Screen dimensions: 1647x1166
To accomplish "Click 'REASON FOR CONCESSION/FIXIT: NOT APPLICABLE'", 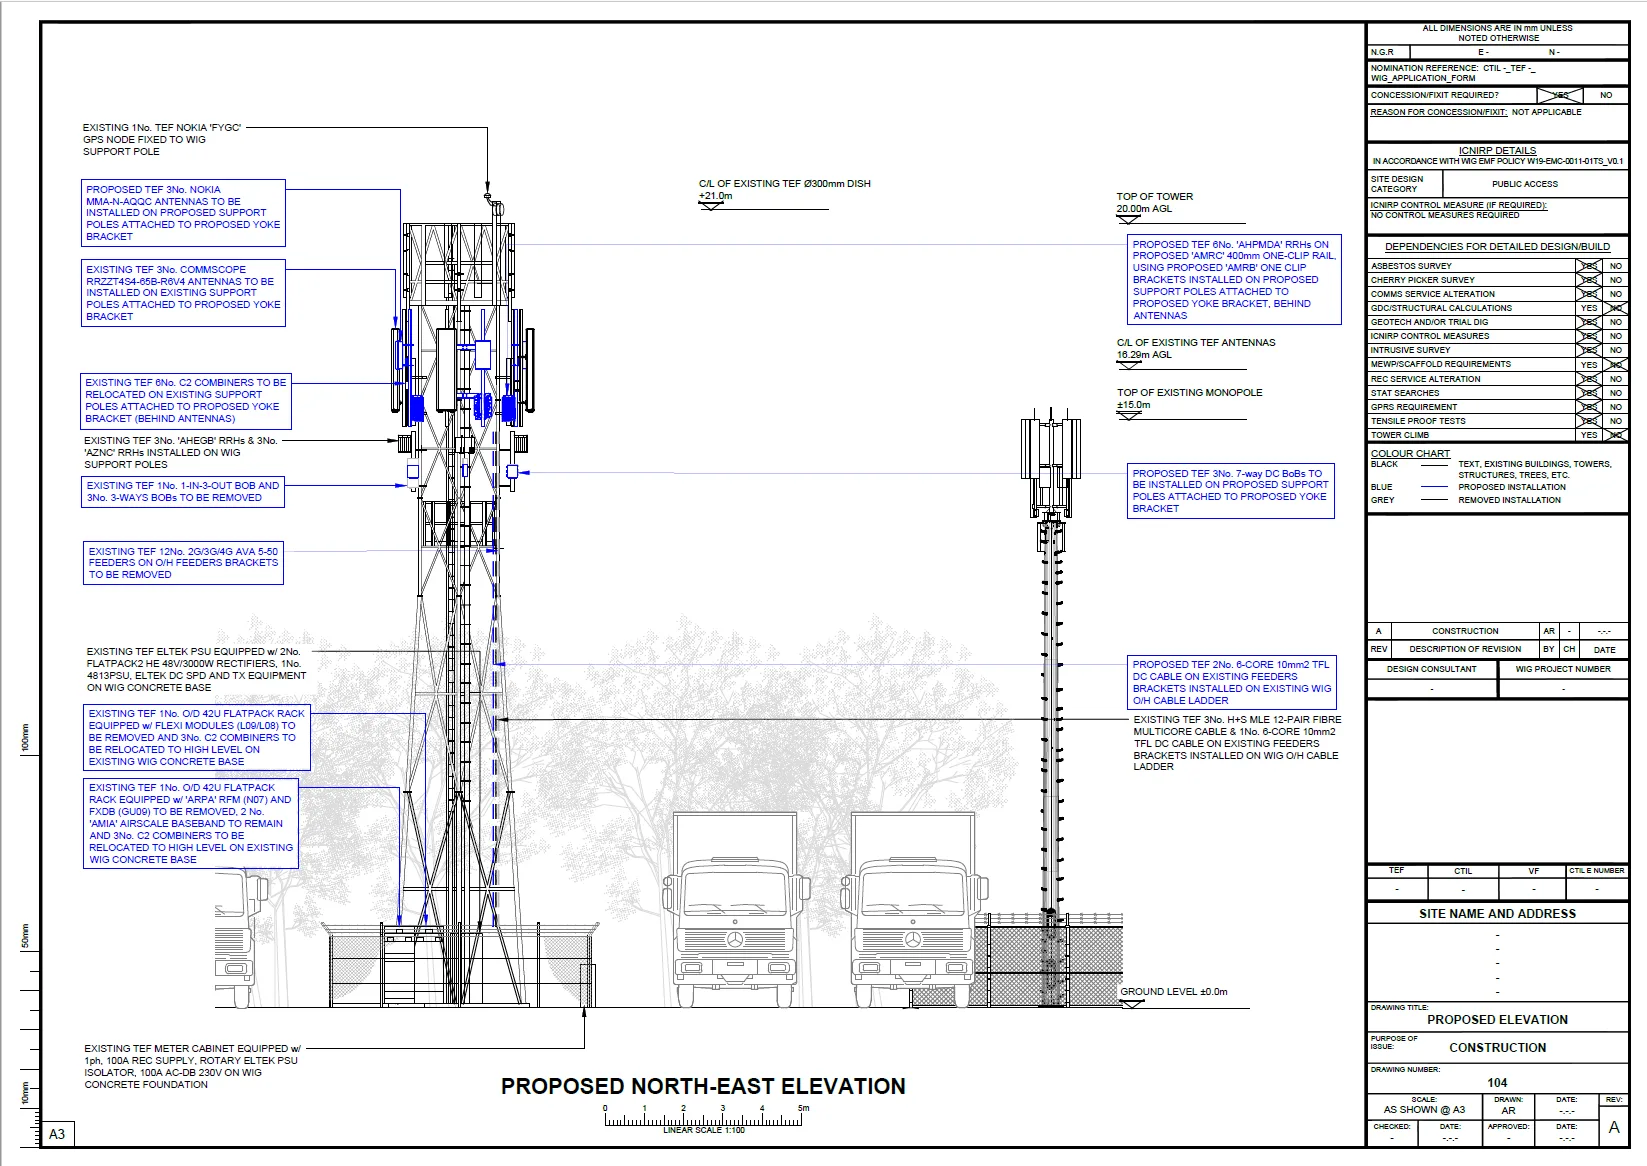I will tap(1476, 112).
